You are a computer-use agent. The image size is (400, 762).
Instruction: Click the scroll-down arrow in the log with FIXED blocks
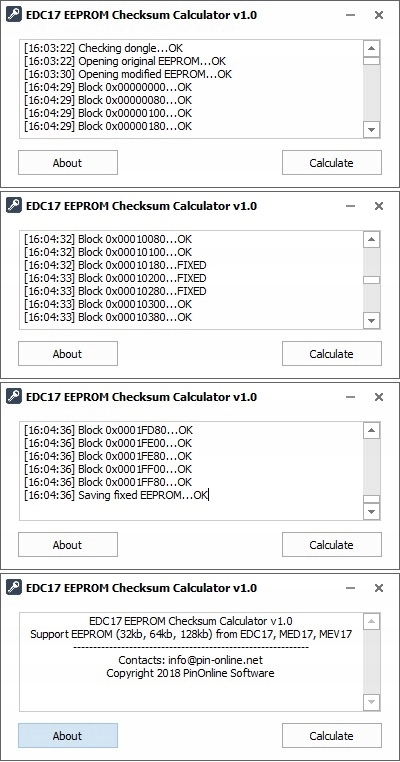point(371,321)
